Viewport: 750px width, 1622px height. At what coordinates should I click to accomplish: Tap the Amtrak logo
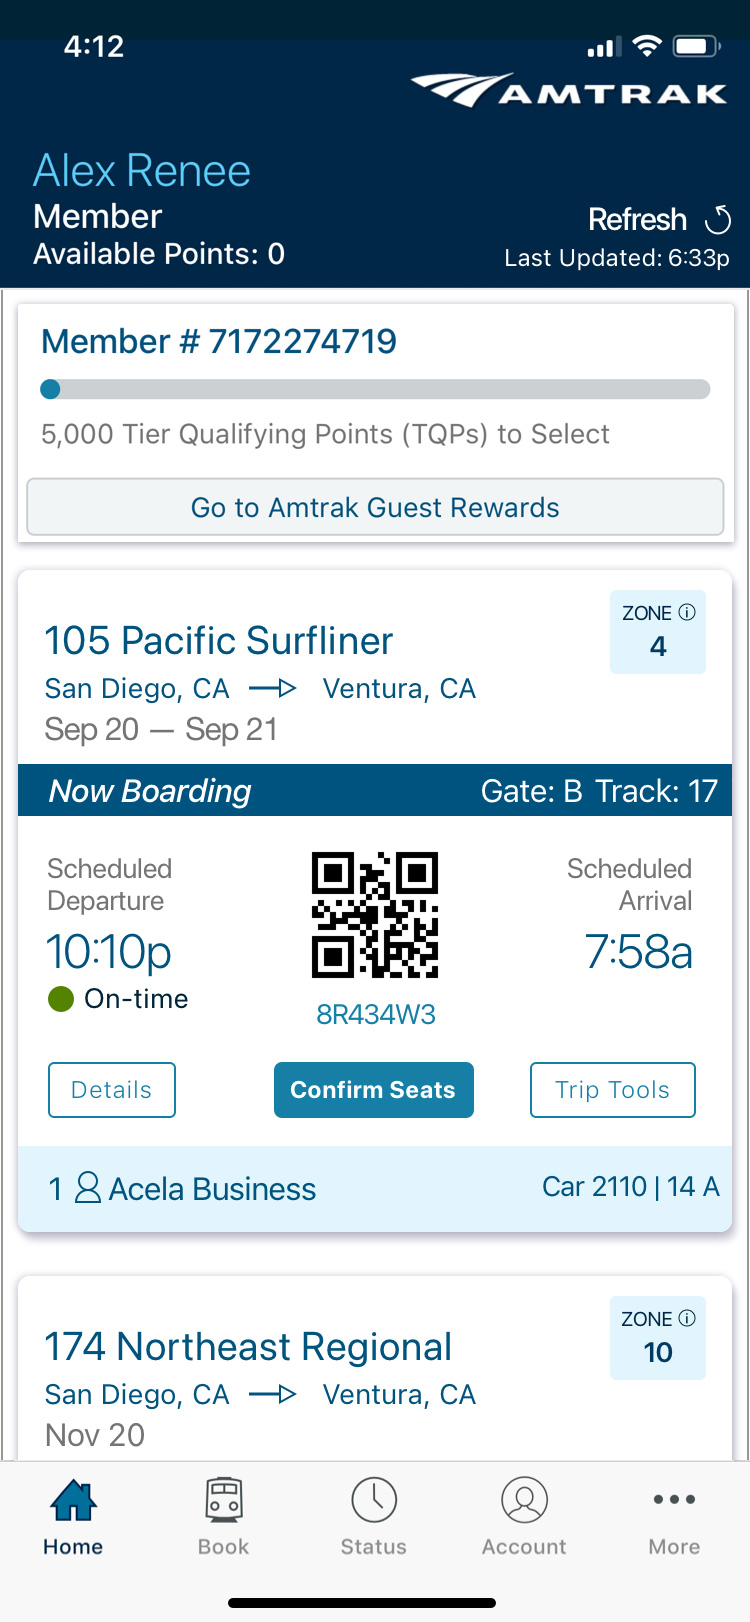coord(568,90)
